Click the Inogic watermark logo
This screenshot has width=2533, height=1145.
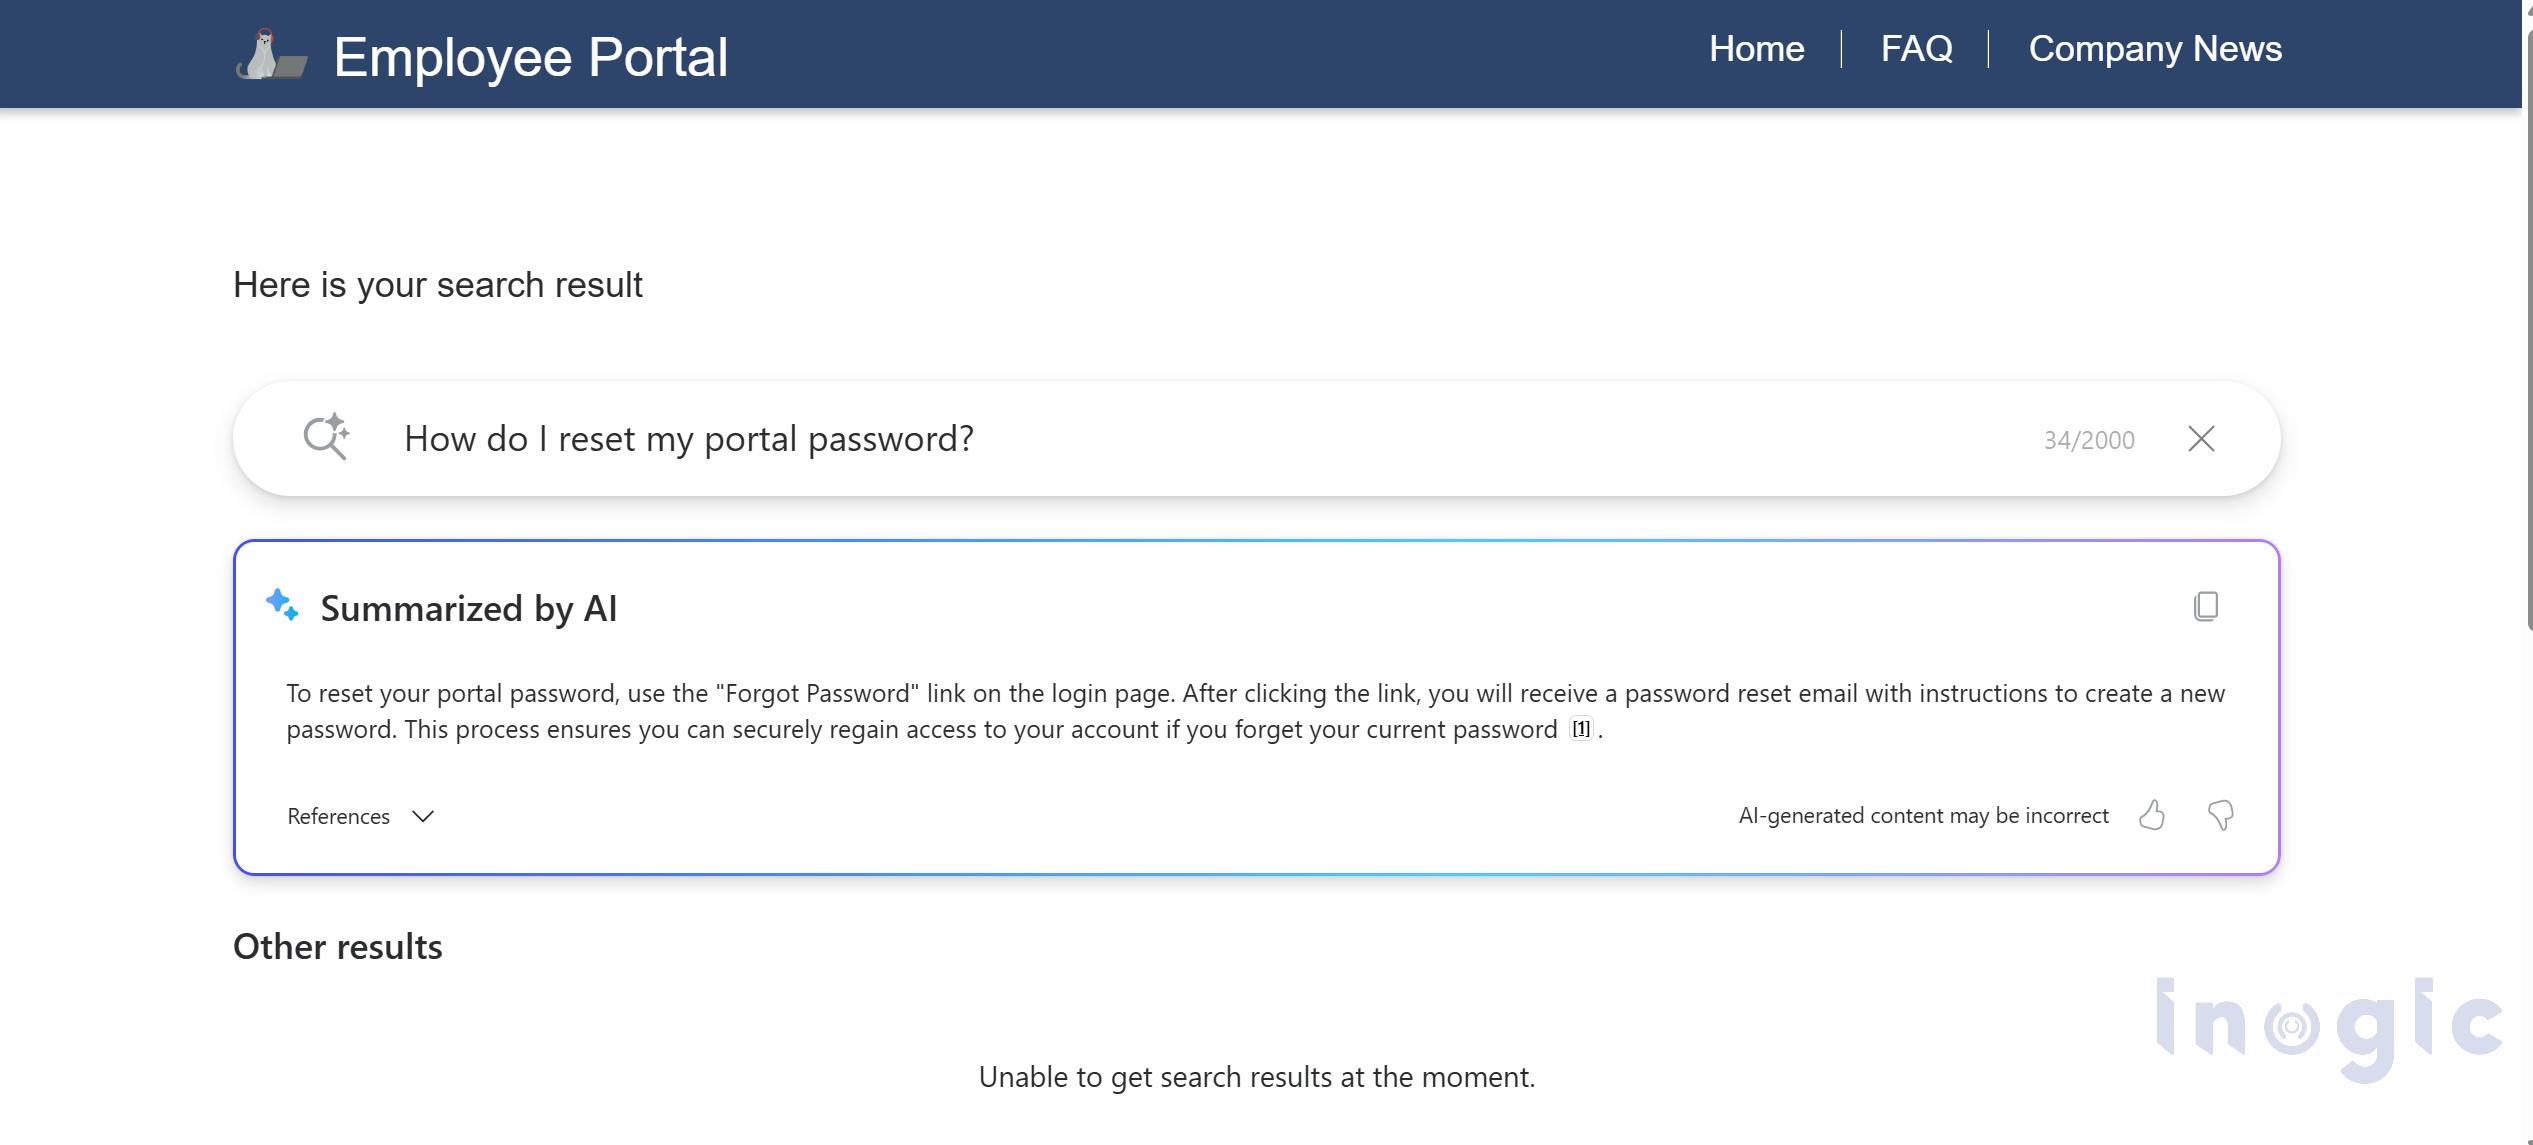click(x=2329, y=1028)
